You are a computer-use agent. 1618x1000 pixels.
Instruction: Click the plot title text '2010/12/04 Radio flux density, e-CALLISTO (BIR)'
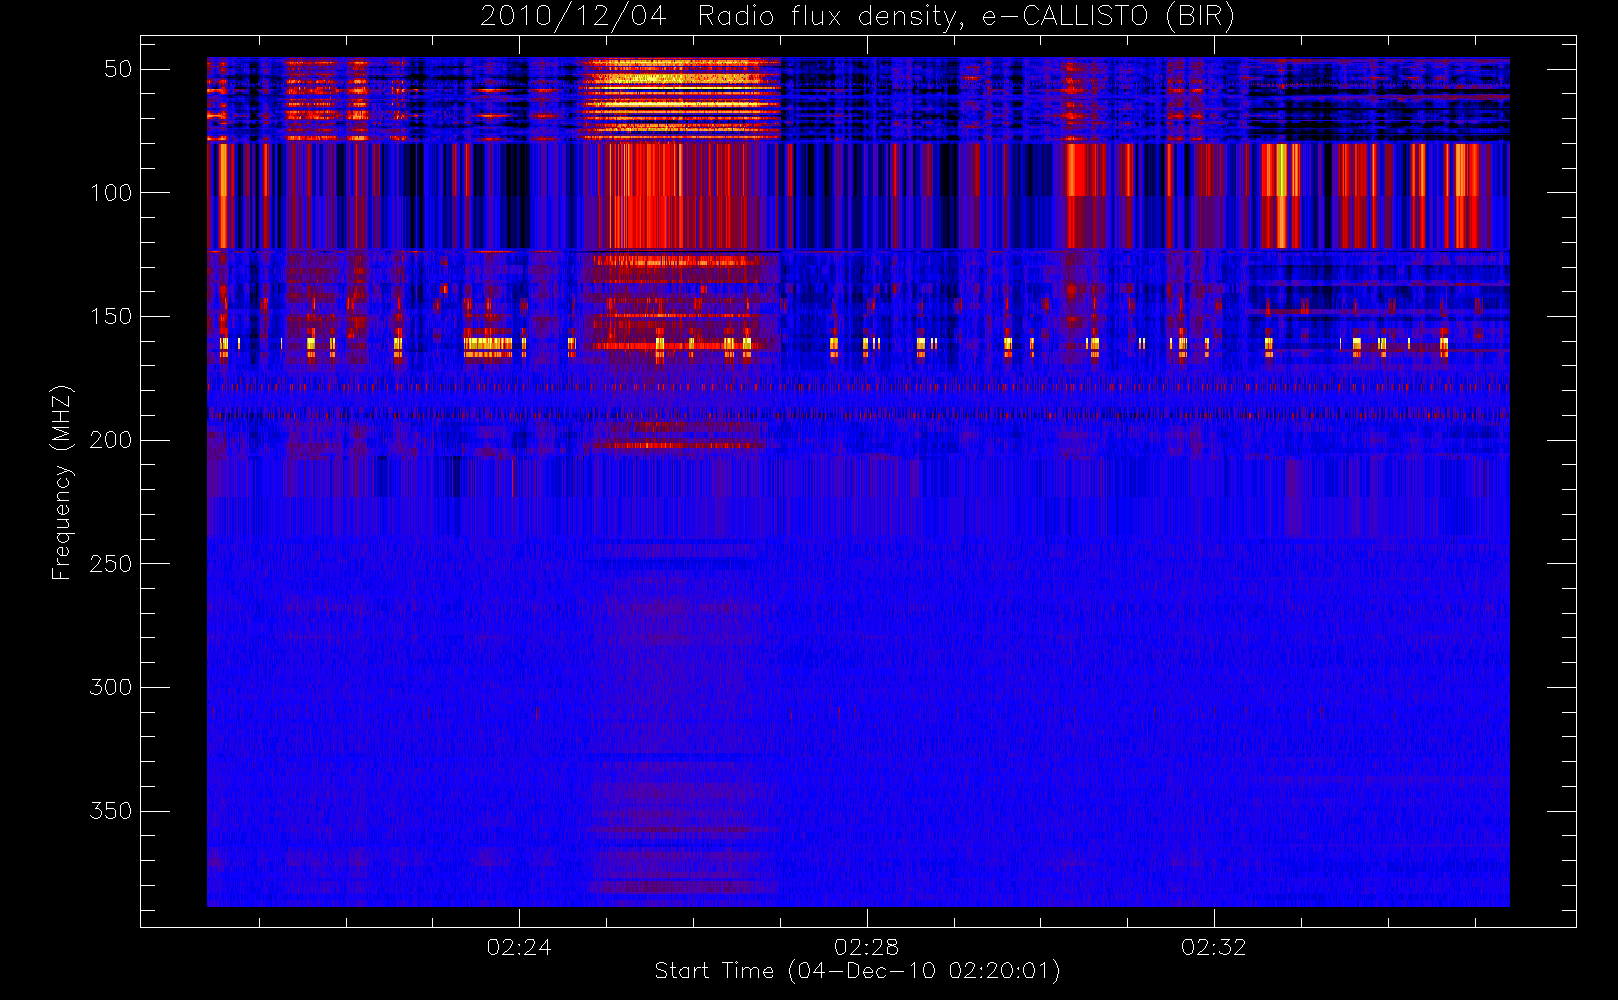coord(857,17)
